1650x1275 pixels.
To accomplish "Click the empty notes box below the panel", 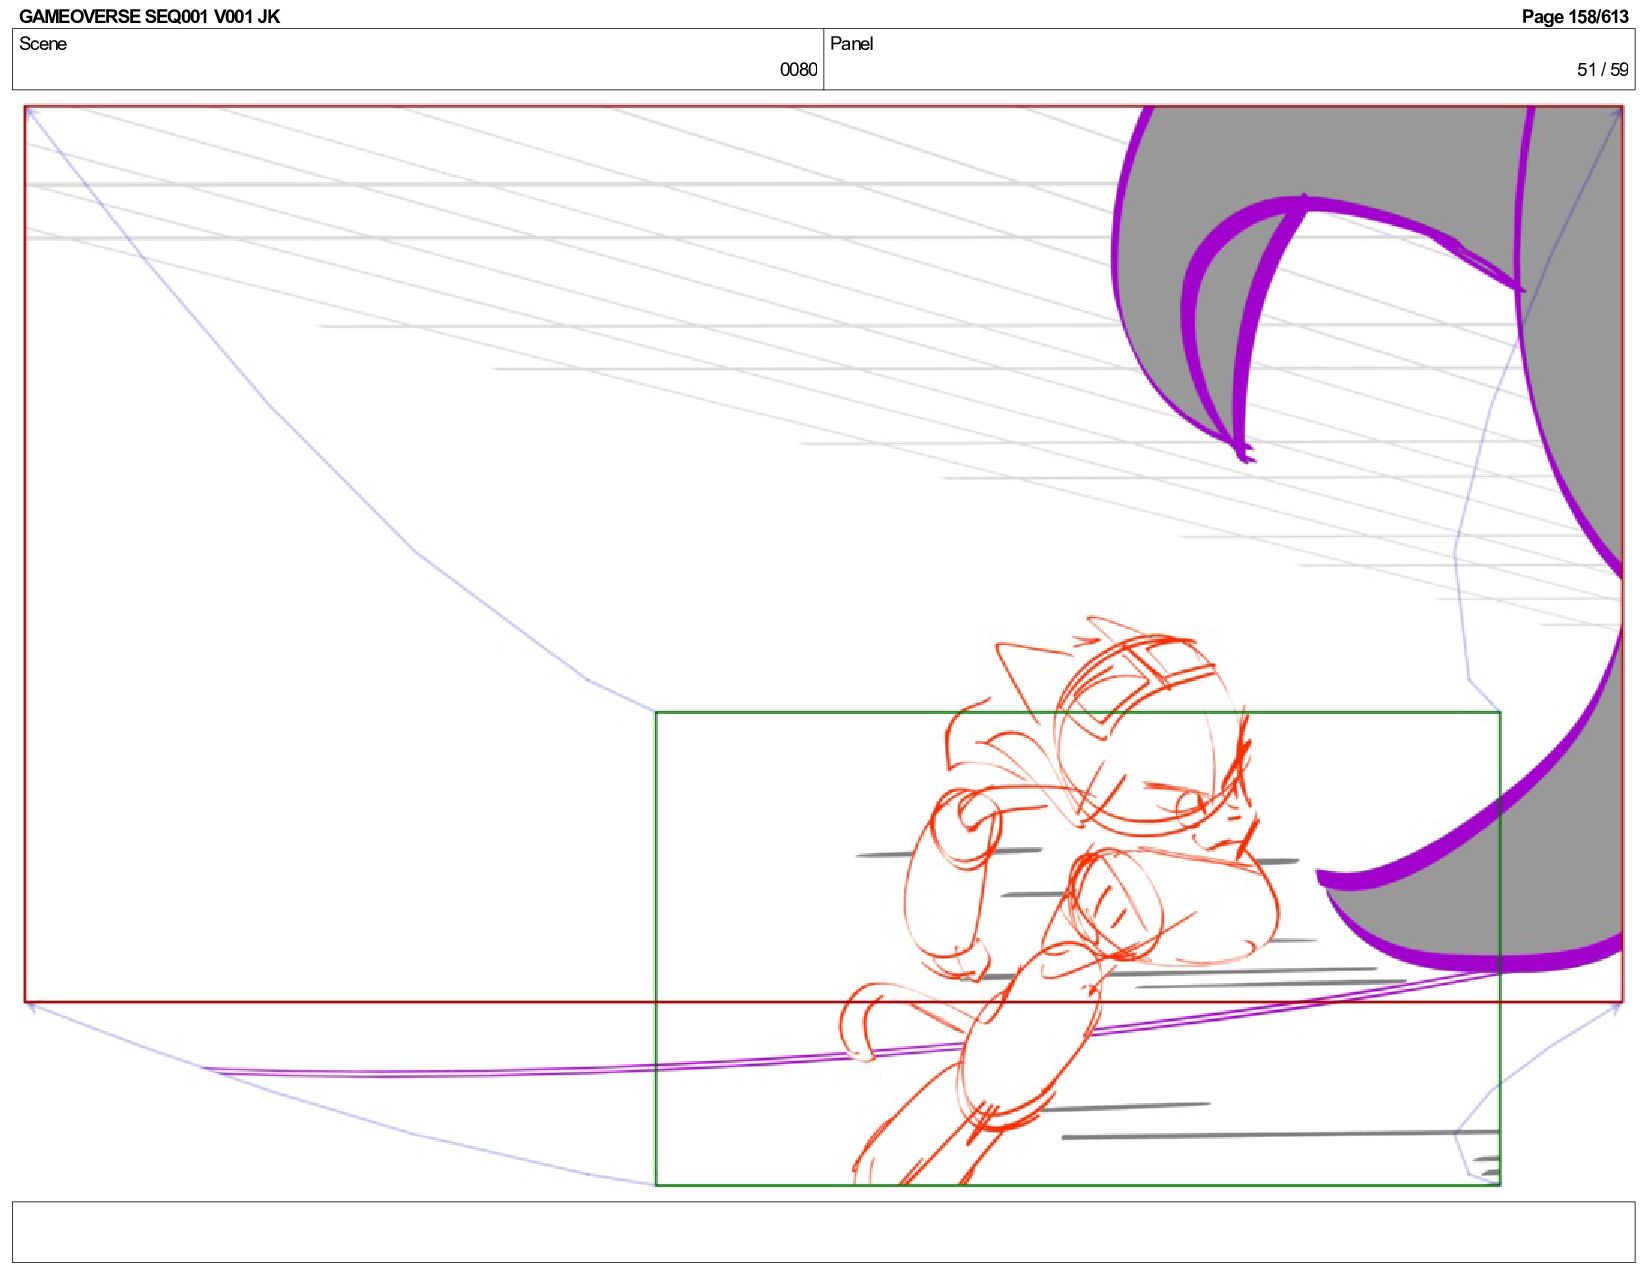I will click(x=823, y=1231).
